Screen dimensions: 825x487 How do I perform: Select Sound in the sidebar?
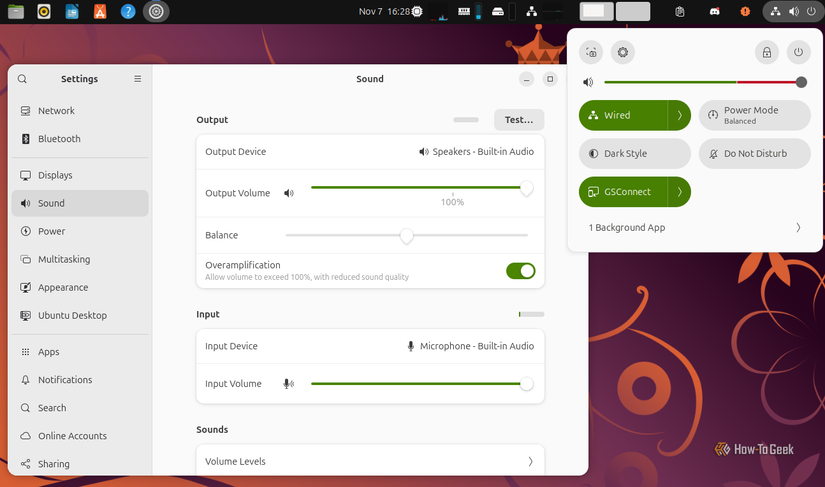pos(80,203)
